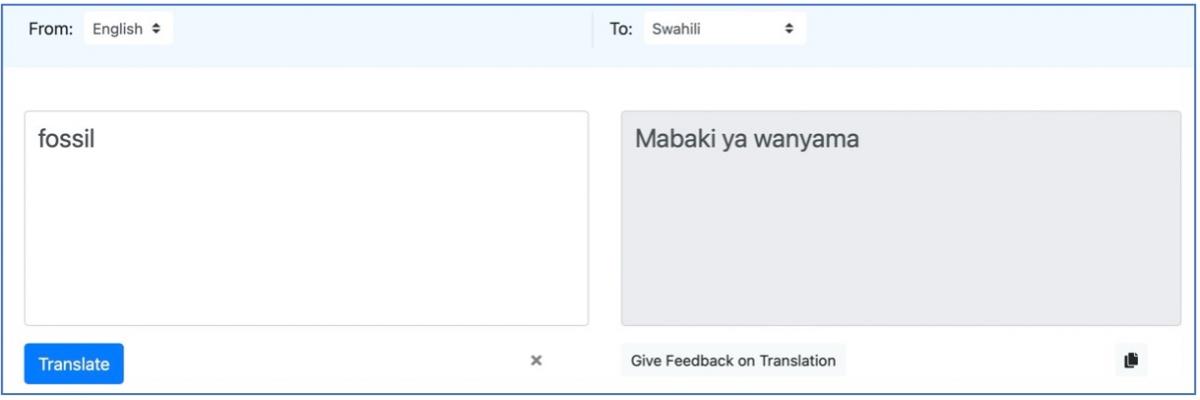Click inside the gray translation output box
This screenshot has width=1200, height=400.
click(901, 218)
